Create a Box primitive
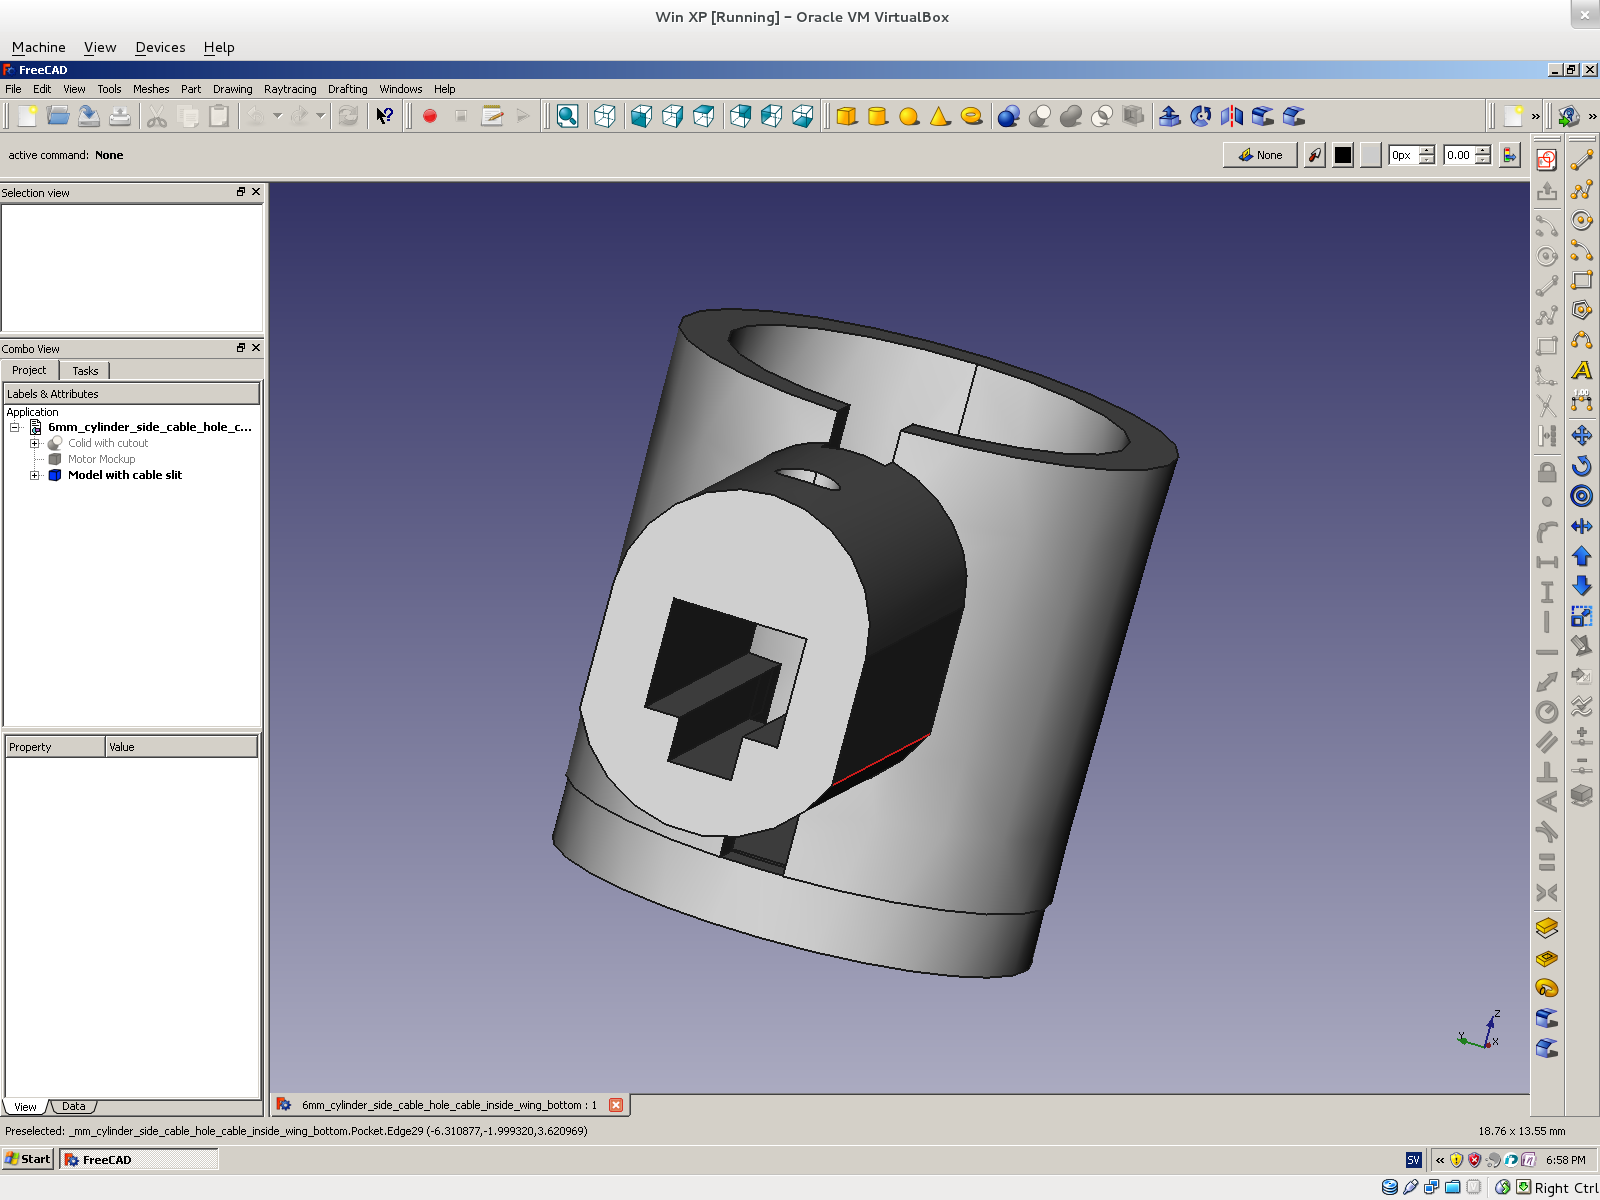Viewport: 1600px width, 1200px height. click(847, 116)
